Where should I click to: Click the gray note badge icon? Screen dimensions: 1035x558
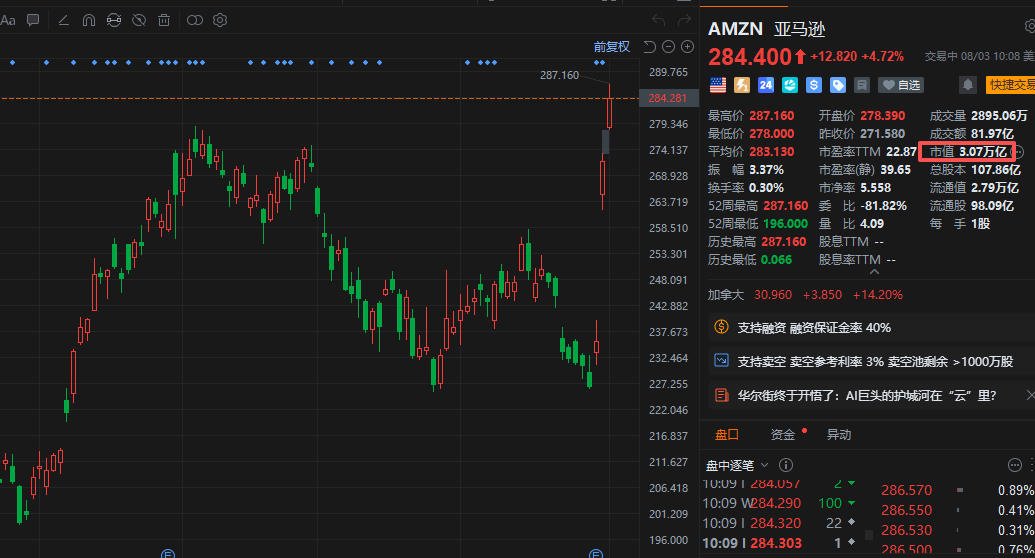(x=861, y=85)
